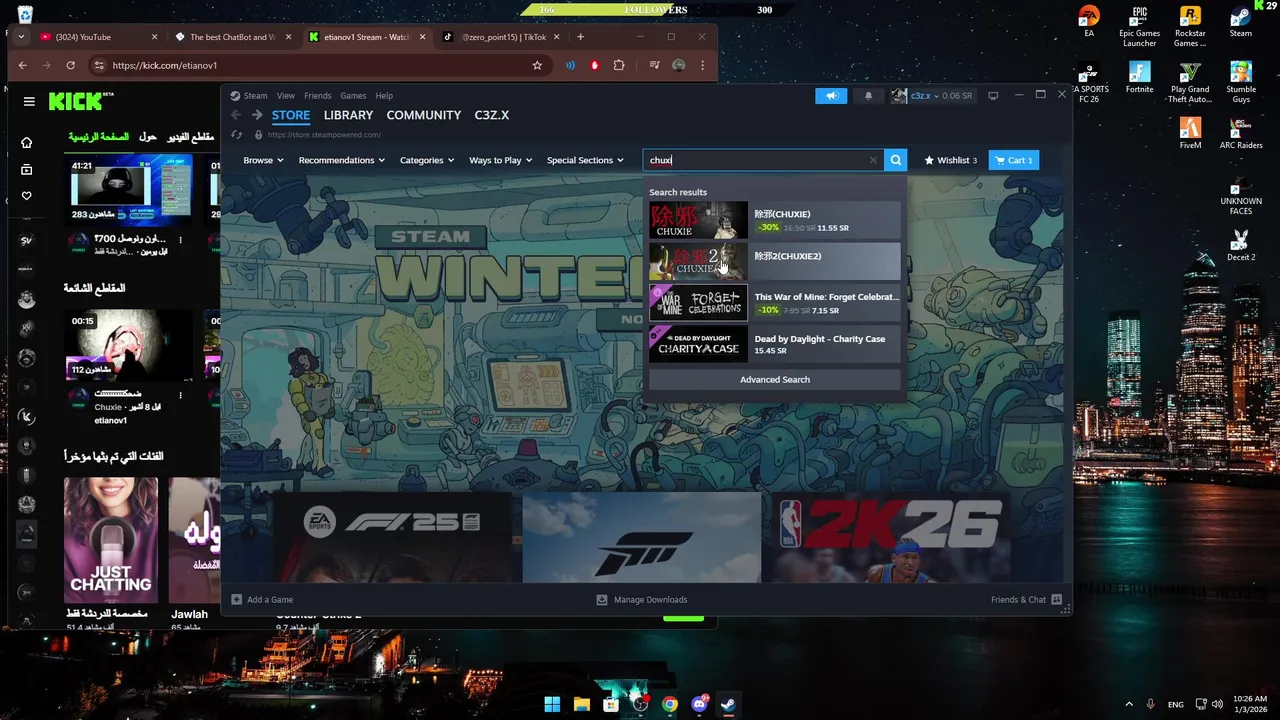Click Add a Game in Steam
The image size is (1280, 720).
click(263, 600)
